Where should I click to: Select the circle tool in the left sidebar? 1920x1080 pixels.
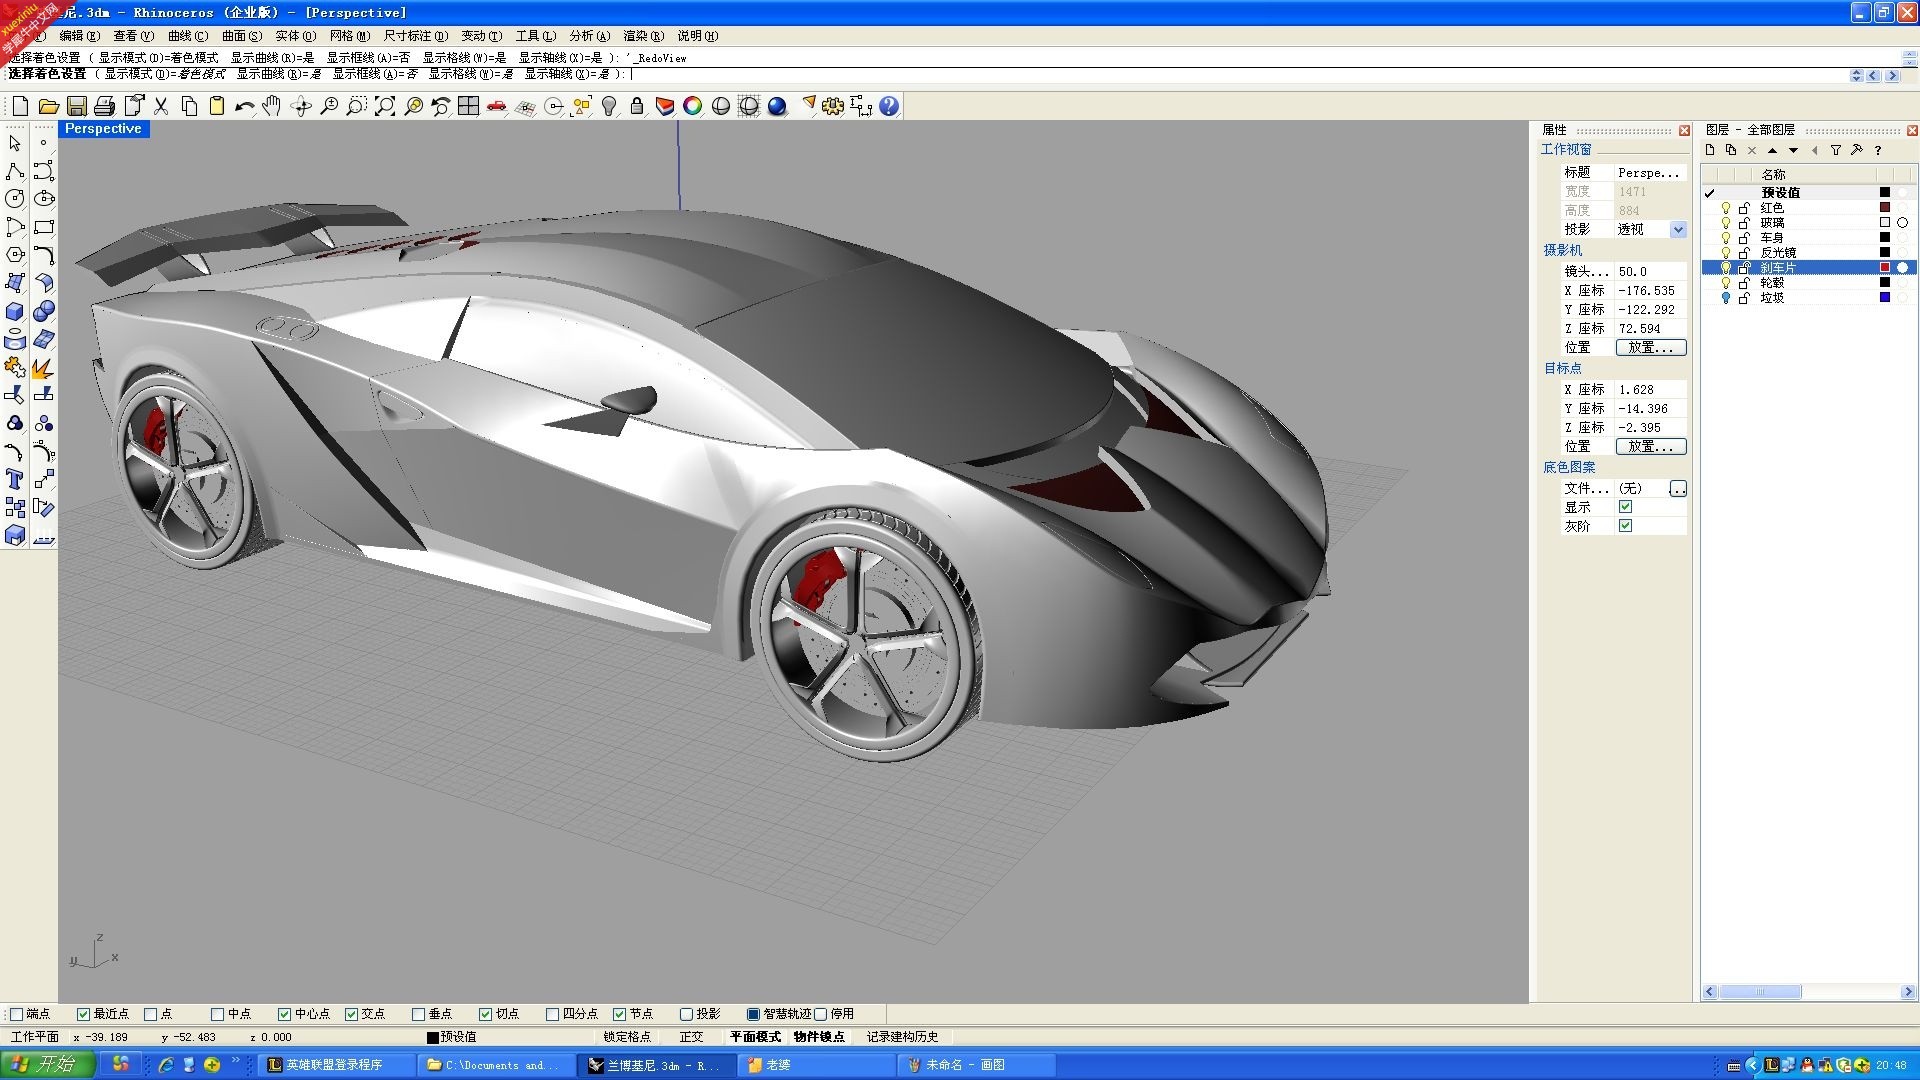(x=15, y=199)
